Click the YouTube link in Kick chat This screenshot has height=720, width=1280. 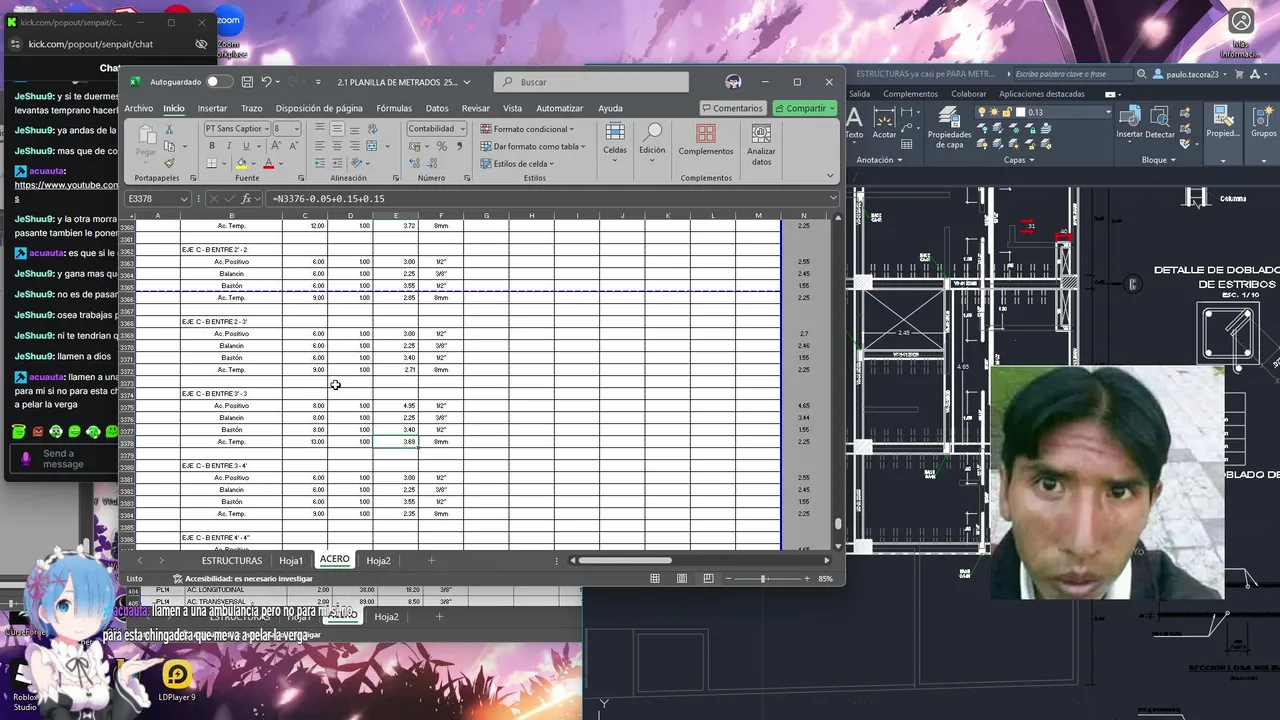[66, 185]
